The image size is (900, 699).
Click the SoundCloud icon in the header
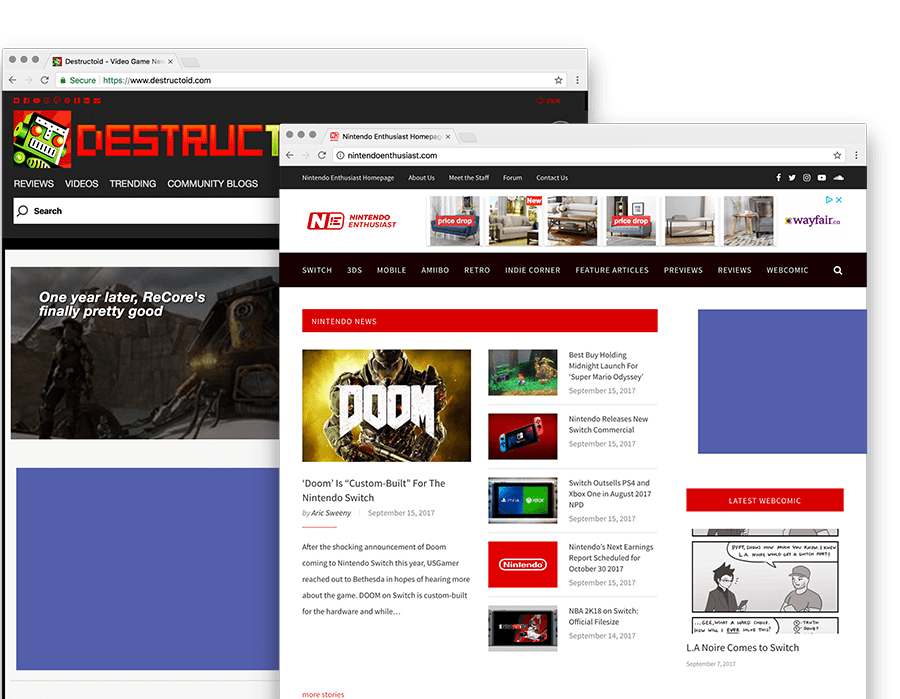838,178
